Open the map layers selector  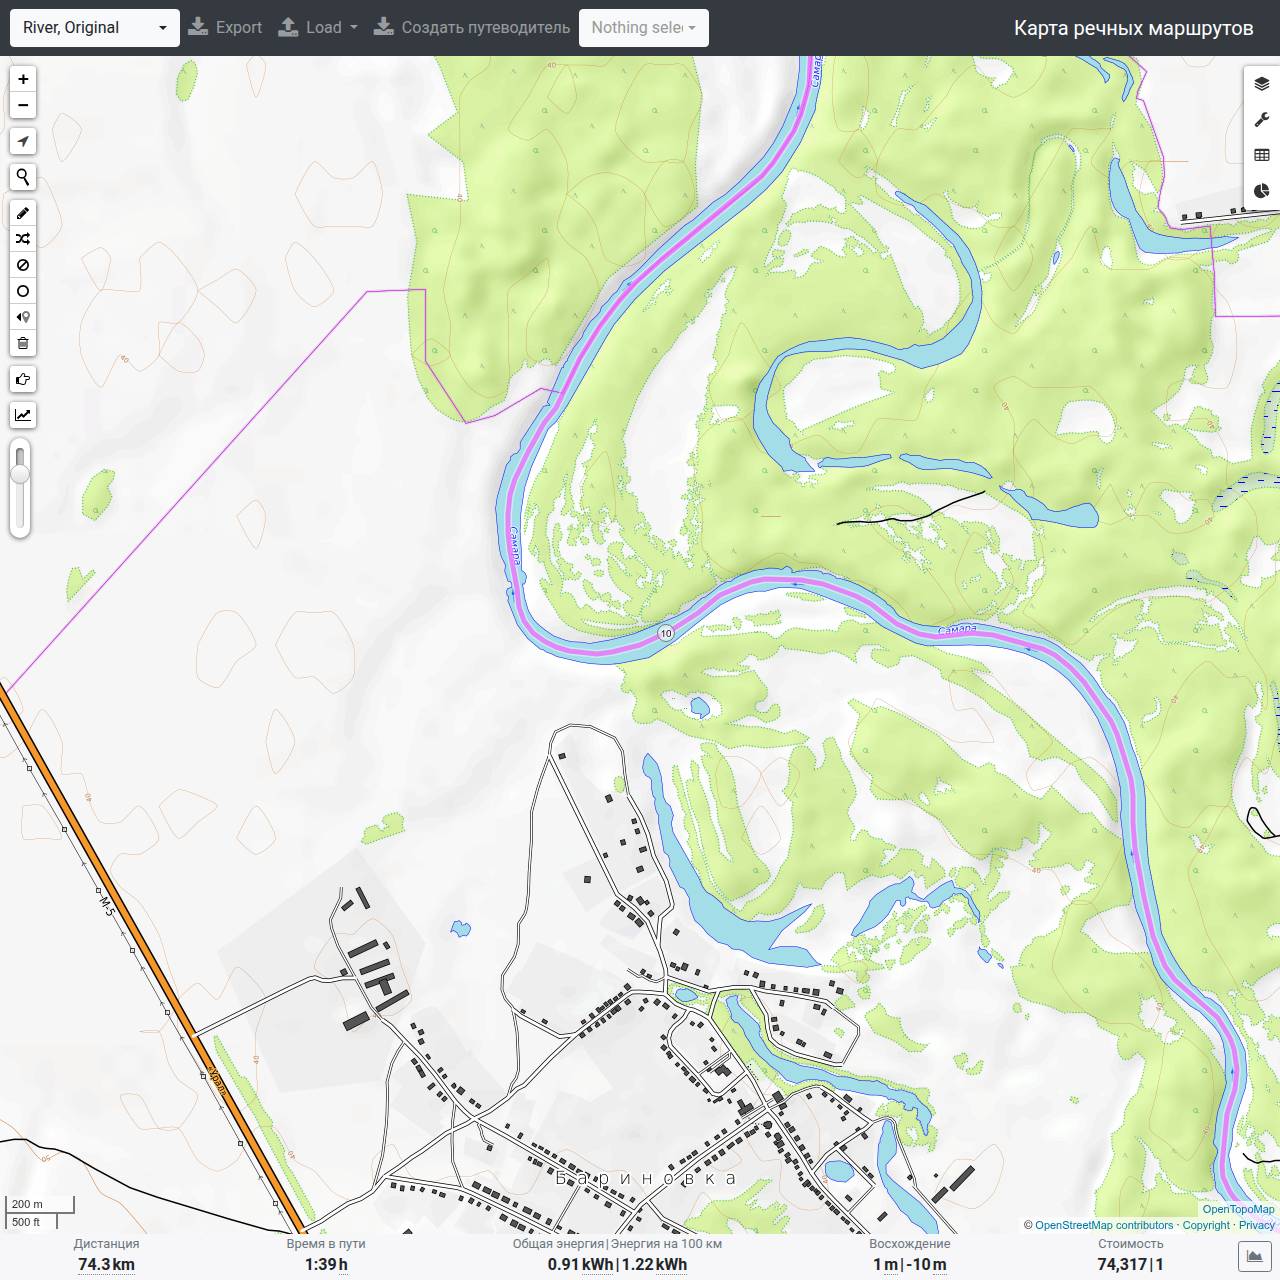click(x=1262, y=84)
